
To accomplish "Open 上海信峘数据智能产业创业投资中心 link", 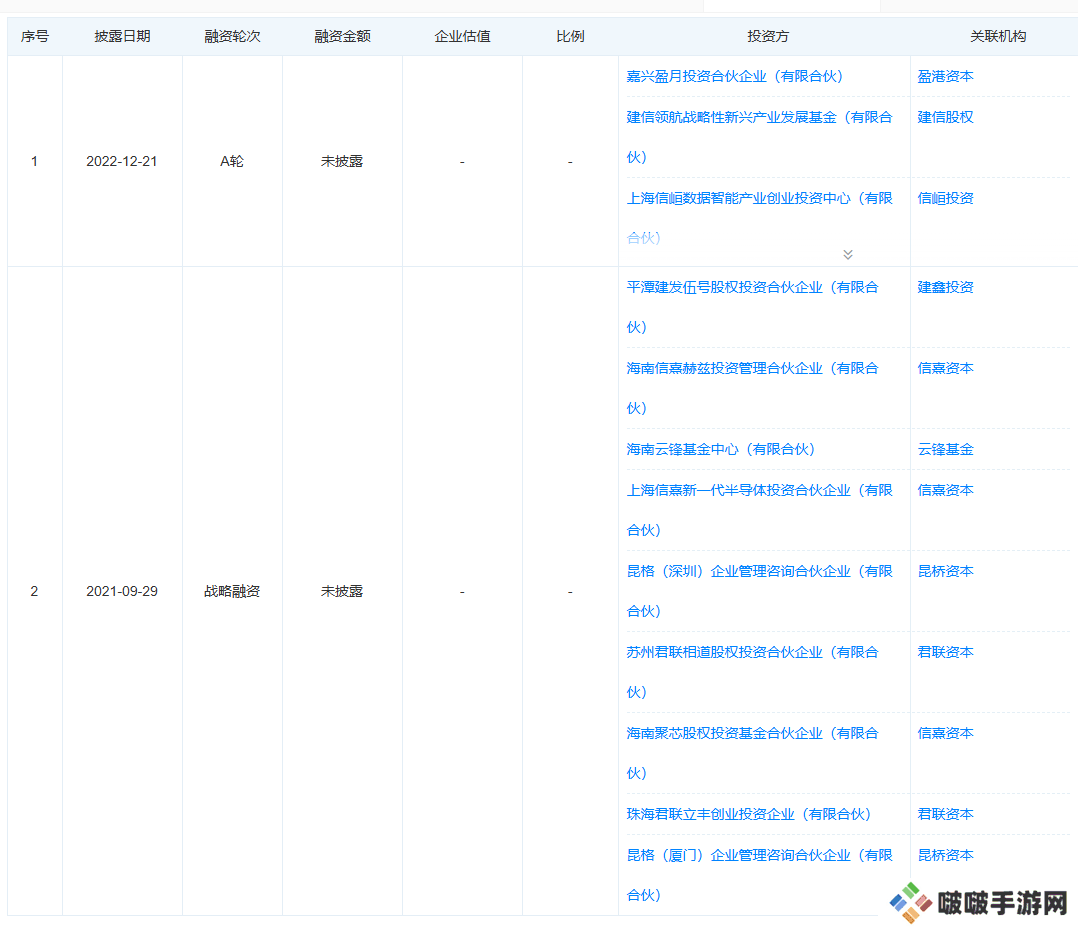I will (x=759, y=218).
